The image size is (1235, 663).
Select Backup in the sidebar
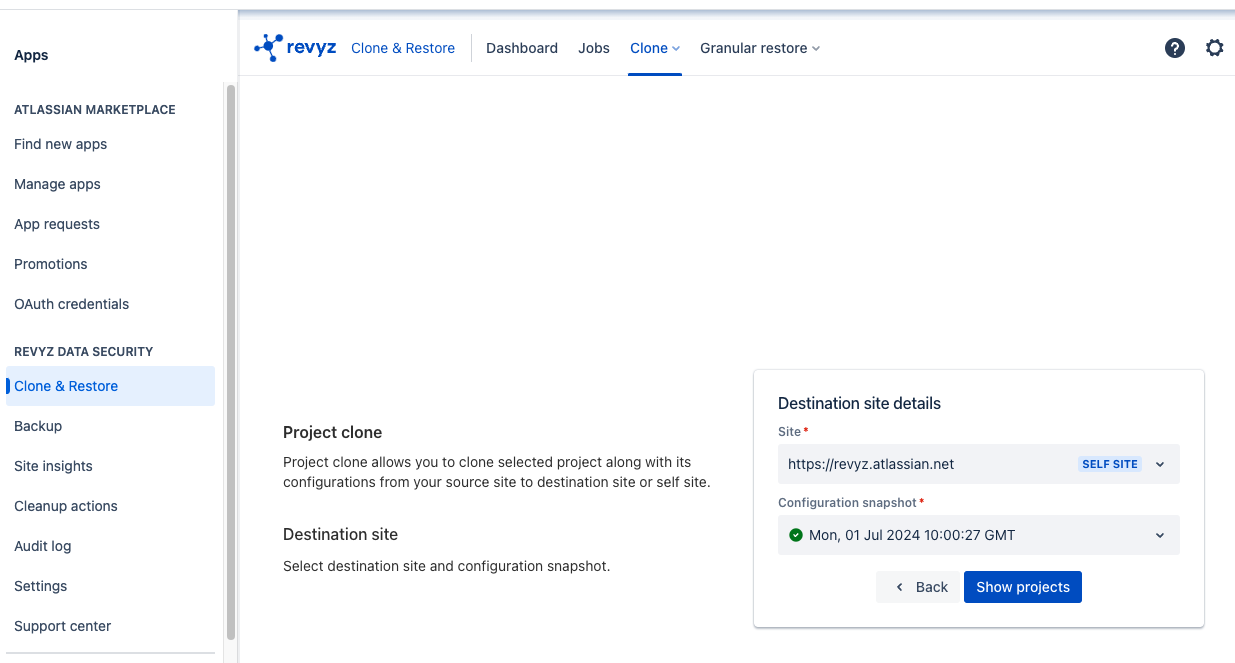click(38, 426)
